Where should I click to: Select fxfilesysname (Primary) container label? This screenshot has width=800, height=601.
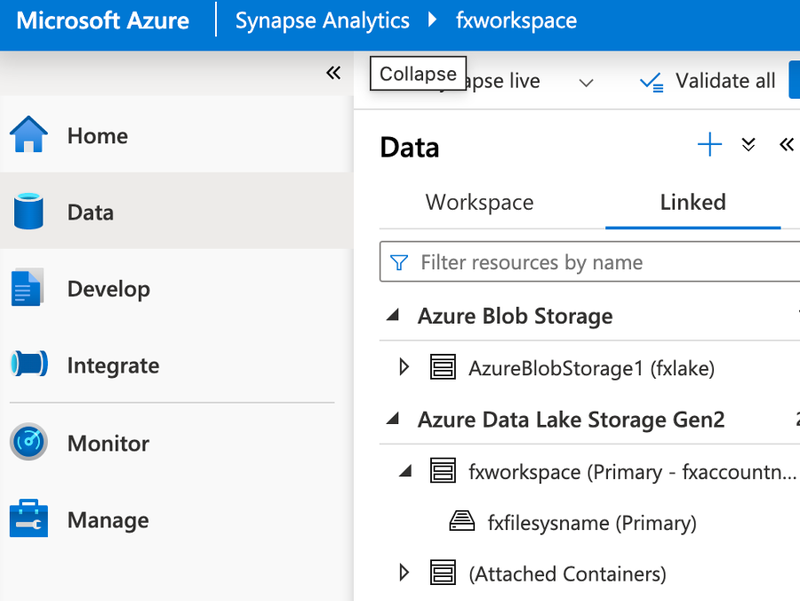592,523
